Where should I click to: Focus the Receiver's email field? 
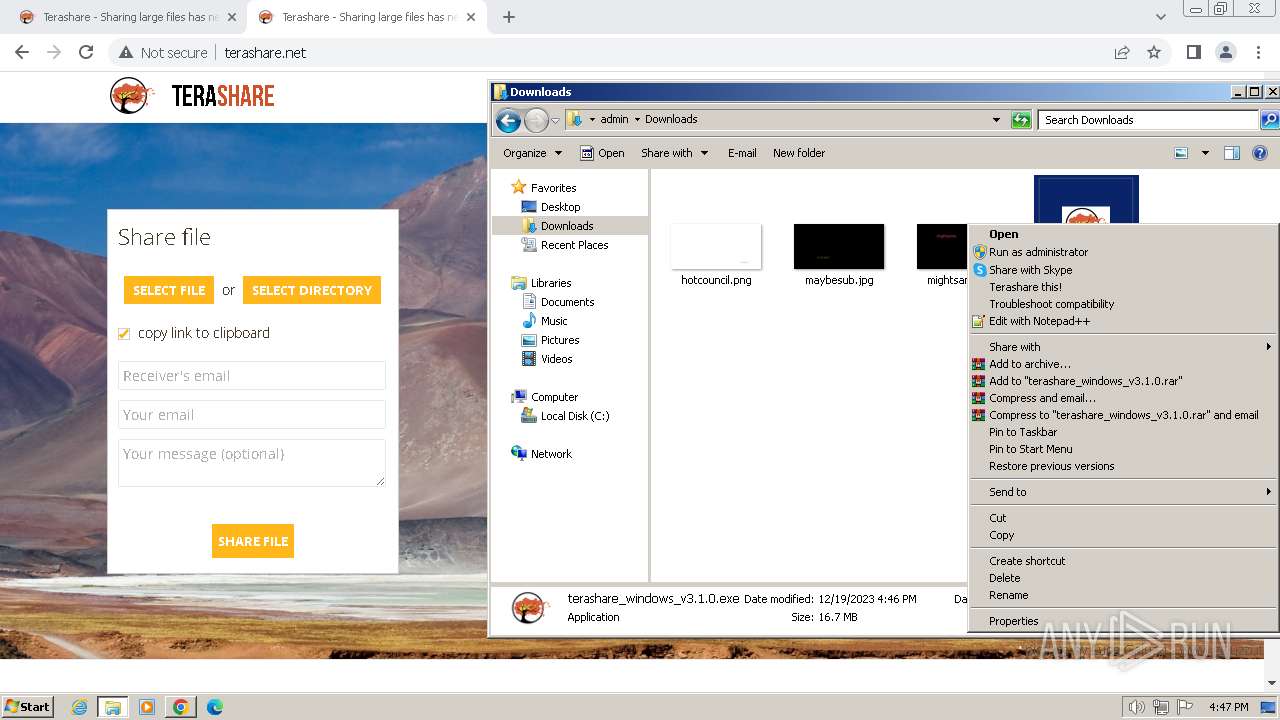(251, 376)
